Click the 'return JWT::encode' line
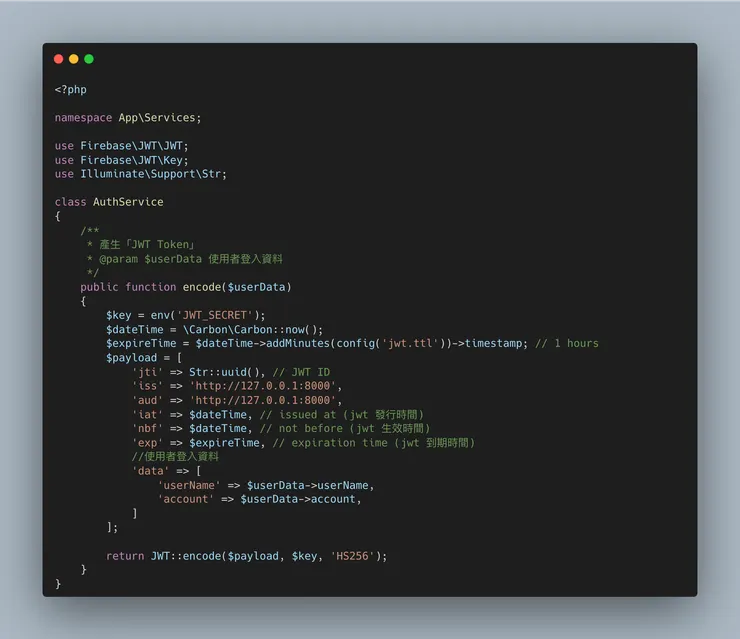 (246, 556)
